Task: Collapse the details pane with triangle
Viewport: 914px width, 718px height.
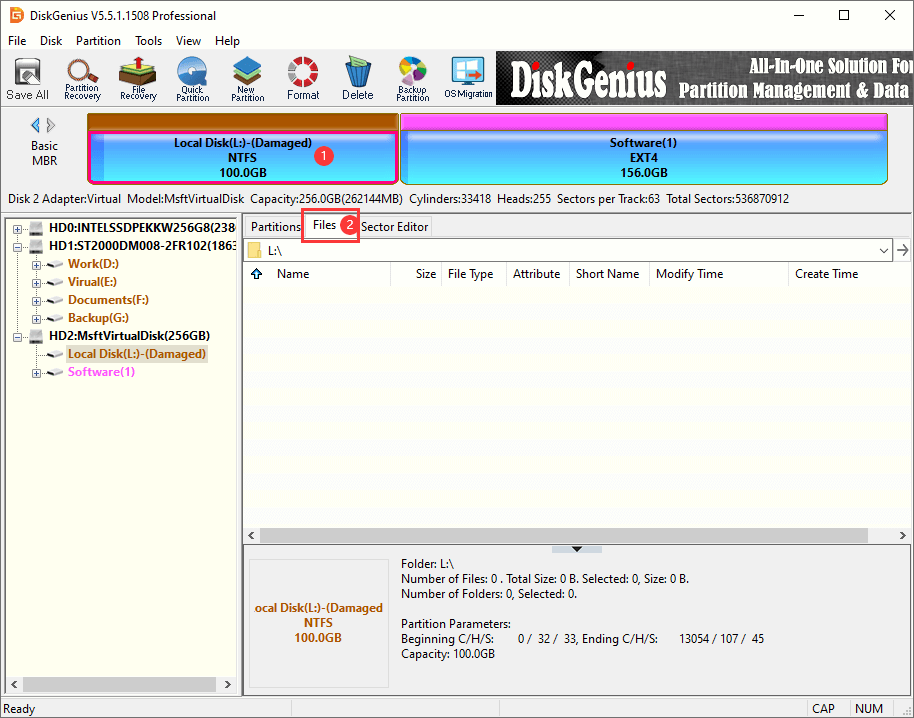Action: [x=577, y=549]
